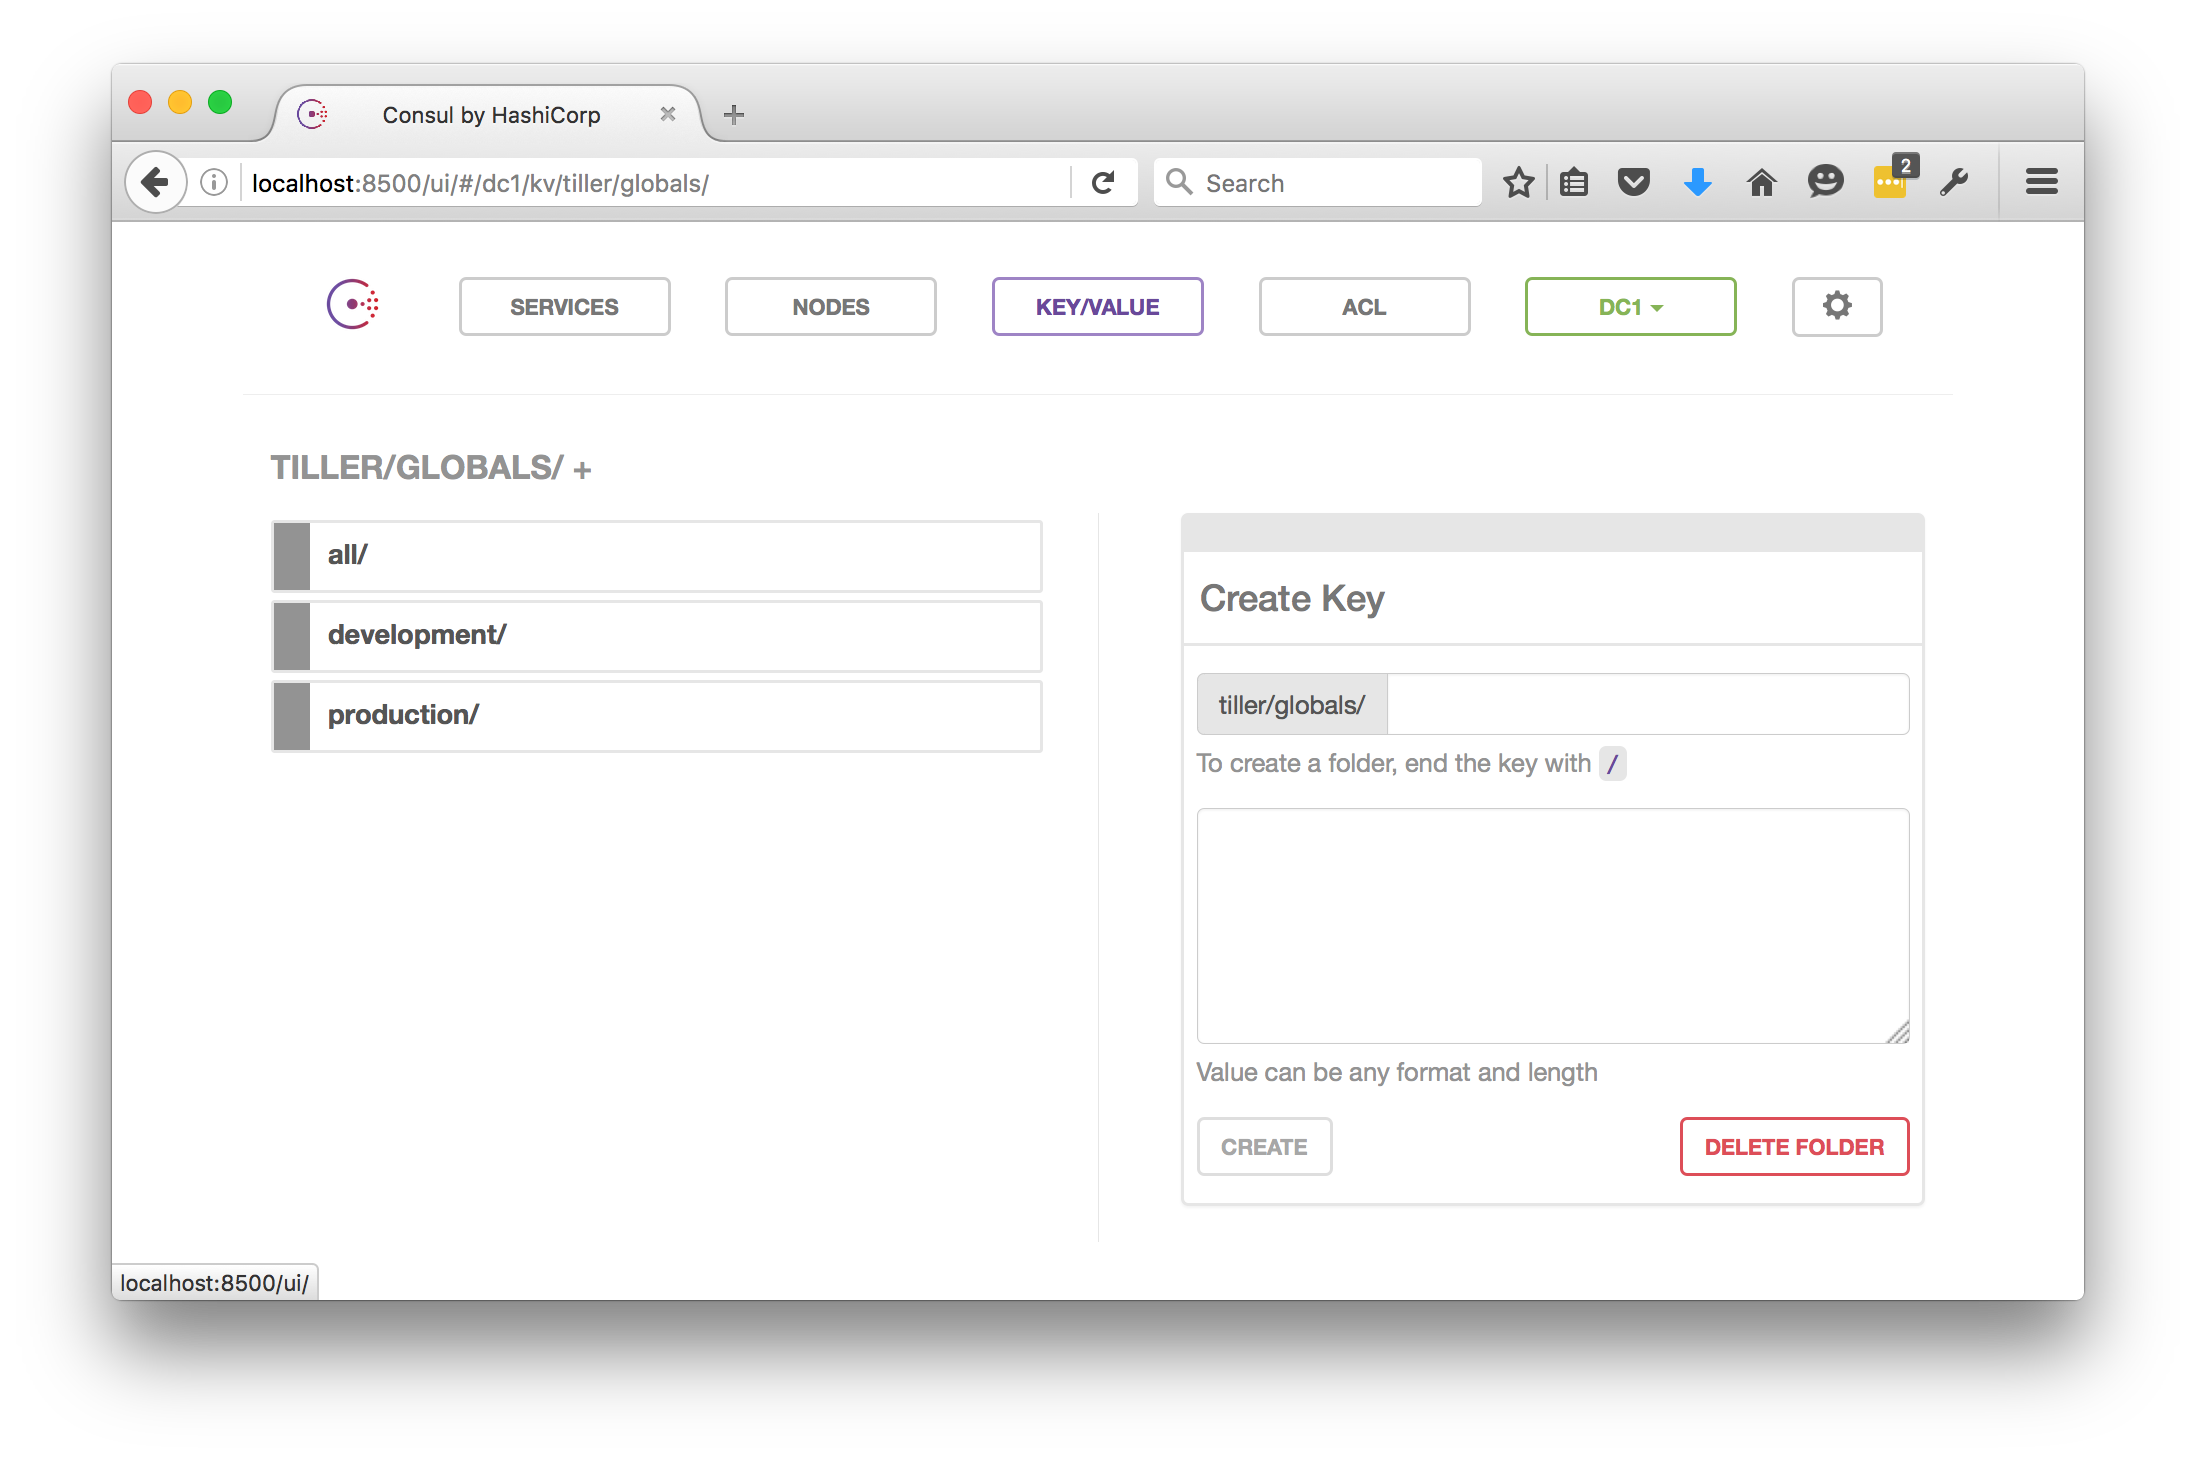This screenshot has height=1460, width=2196.
Task: Click the wrench developer tools icon
Action: click(1953, 183)
